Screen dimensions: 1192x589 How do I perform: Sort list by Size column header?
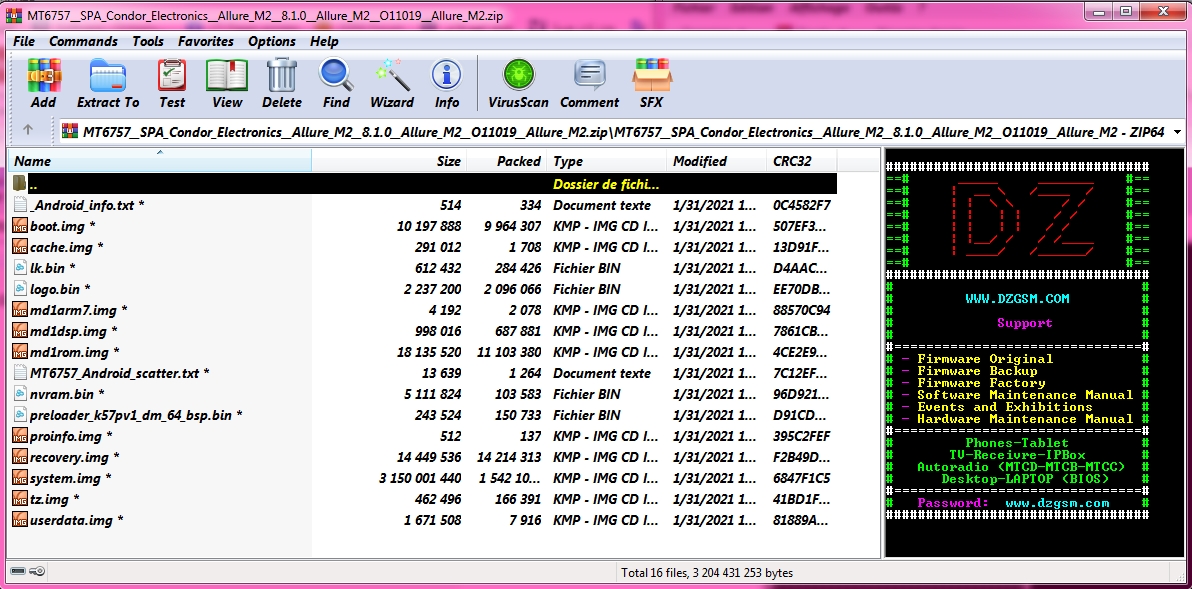point(449,161)
